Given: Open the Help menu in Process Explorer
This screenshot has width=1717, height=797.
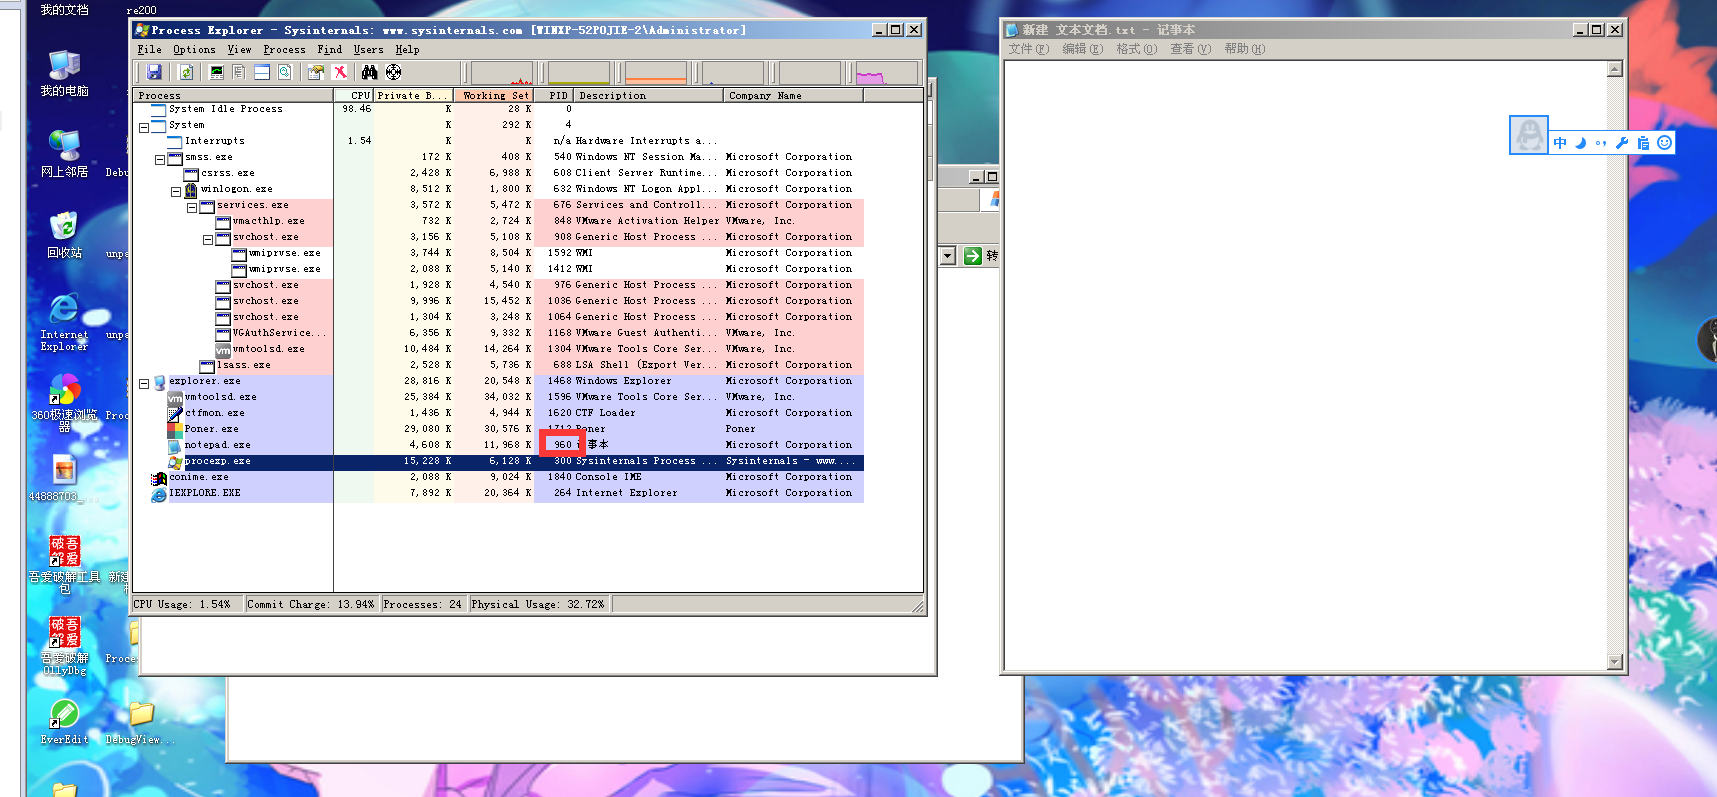Looking at the screenshot, I should 407,49.
